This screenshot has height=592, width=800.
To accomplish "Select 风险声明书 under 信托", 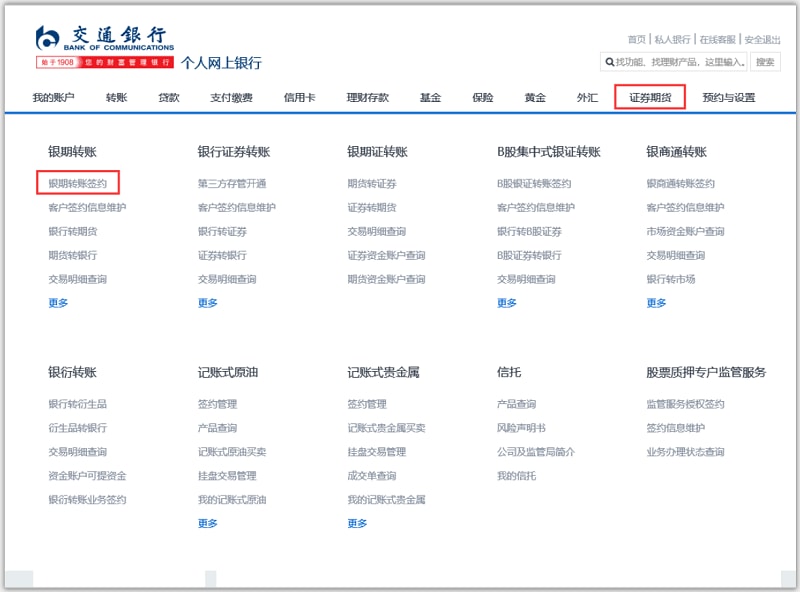I will [x=521, y=428].
